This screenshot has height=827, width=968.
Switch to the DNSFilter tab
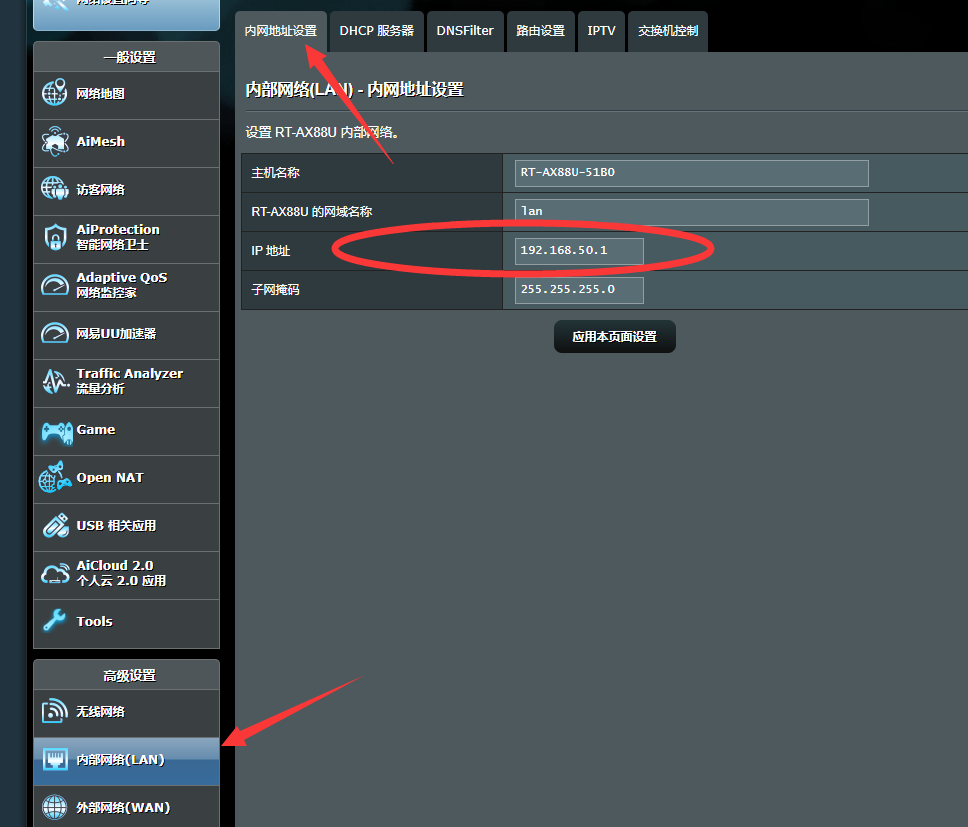tap(465, 31)
